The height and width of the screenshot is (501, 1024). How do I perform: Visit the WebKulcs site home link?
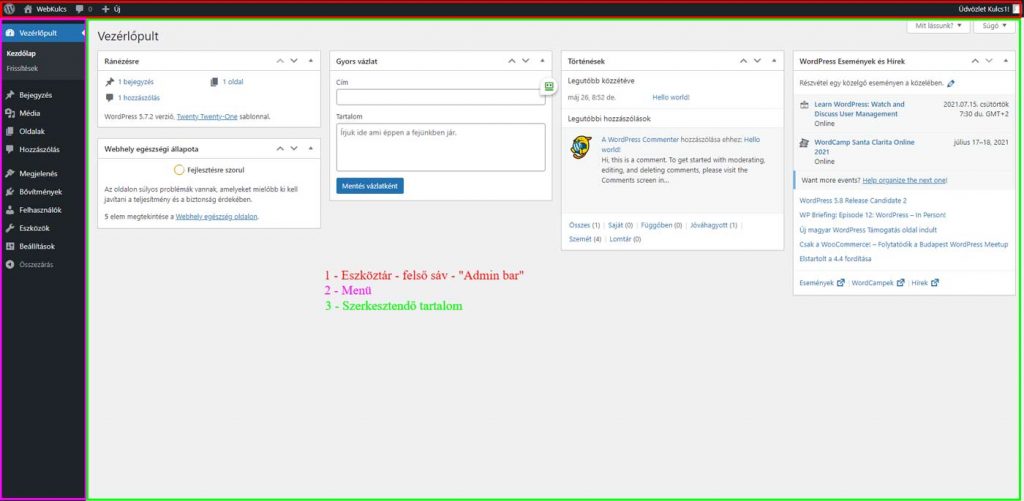click(45, 9)
